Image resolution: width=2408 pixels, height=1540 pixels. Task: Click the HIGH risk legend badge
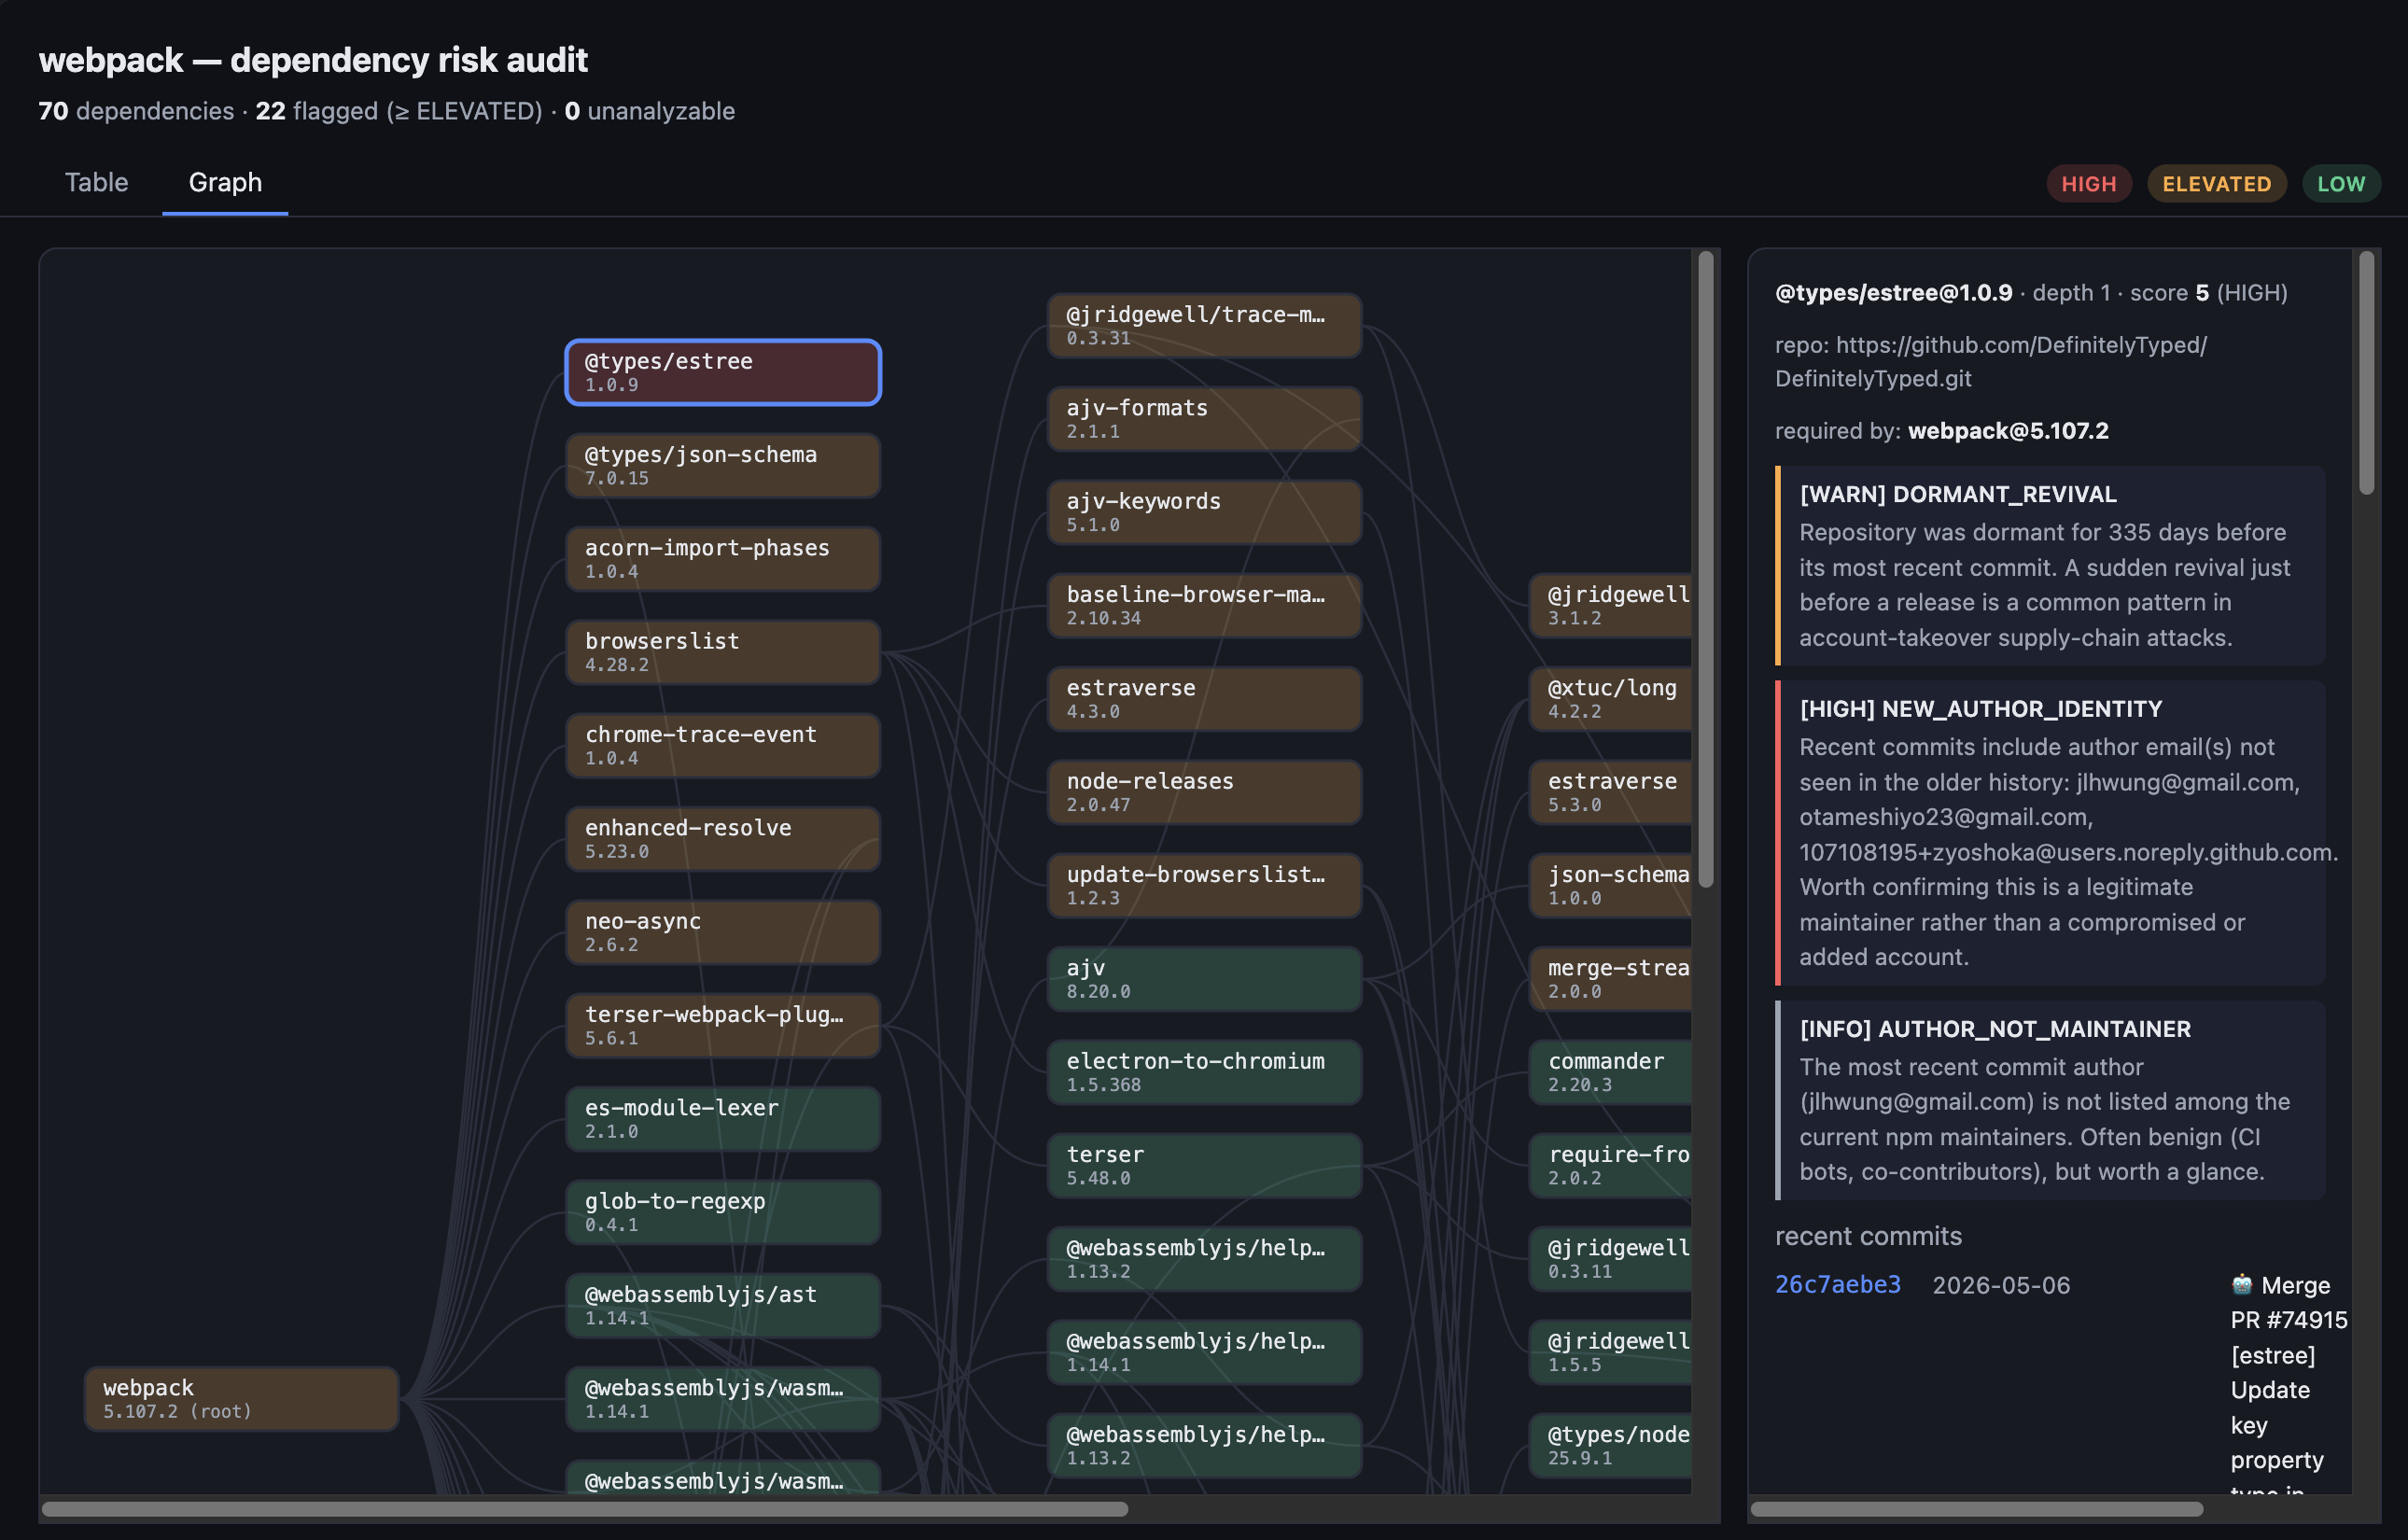point(2088,183)
